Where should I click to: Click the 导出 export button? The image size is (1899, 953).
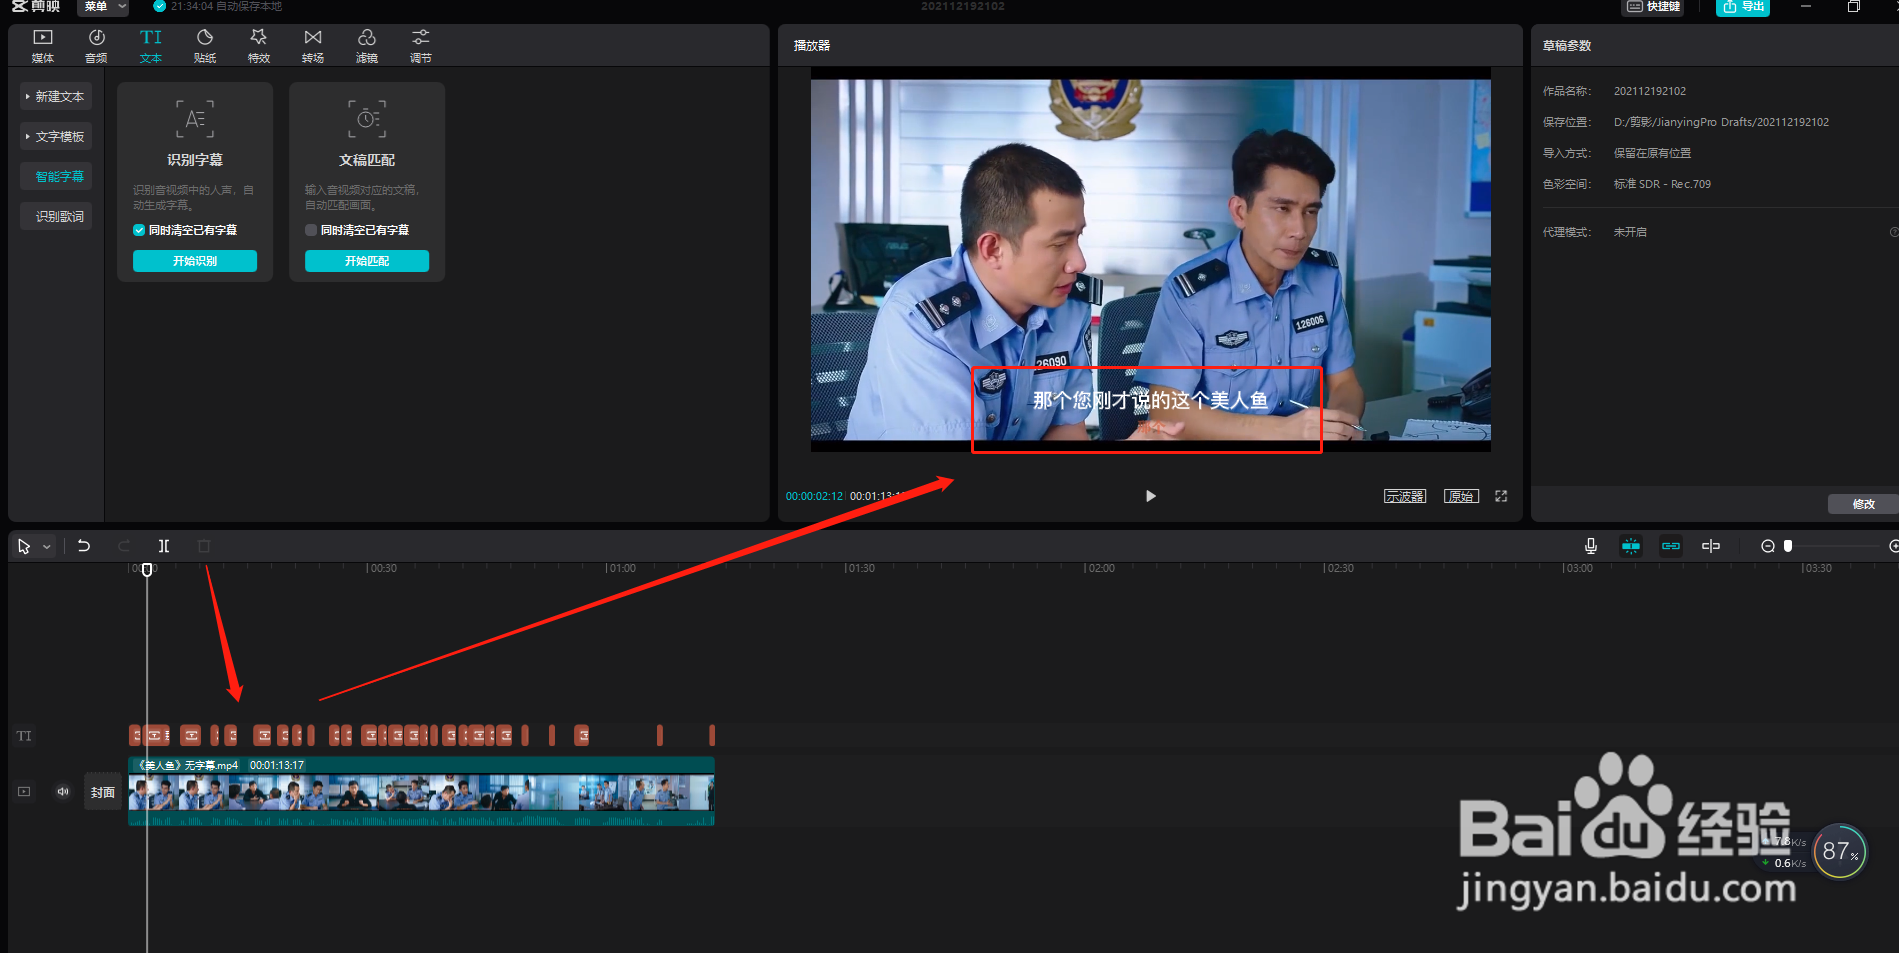point(1743,7)
